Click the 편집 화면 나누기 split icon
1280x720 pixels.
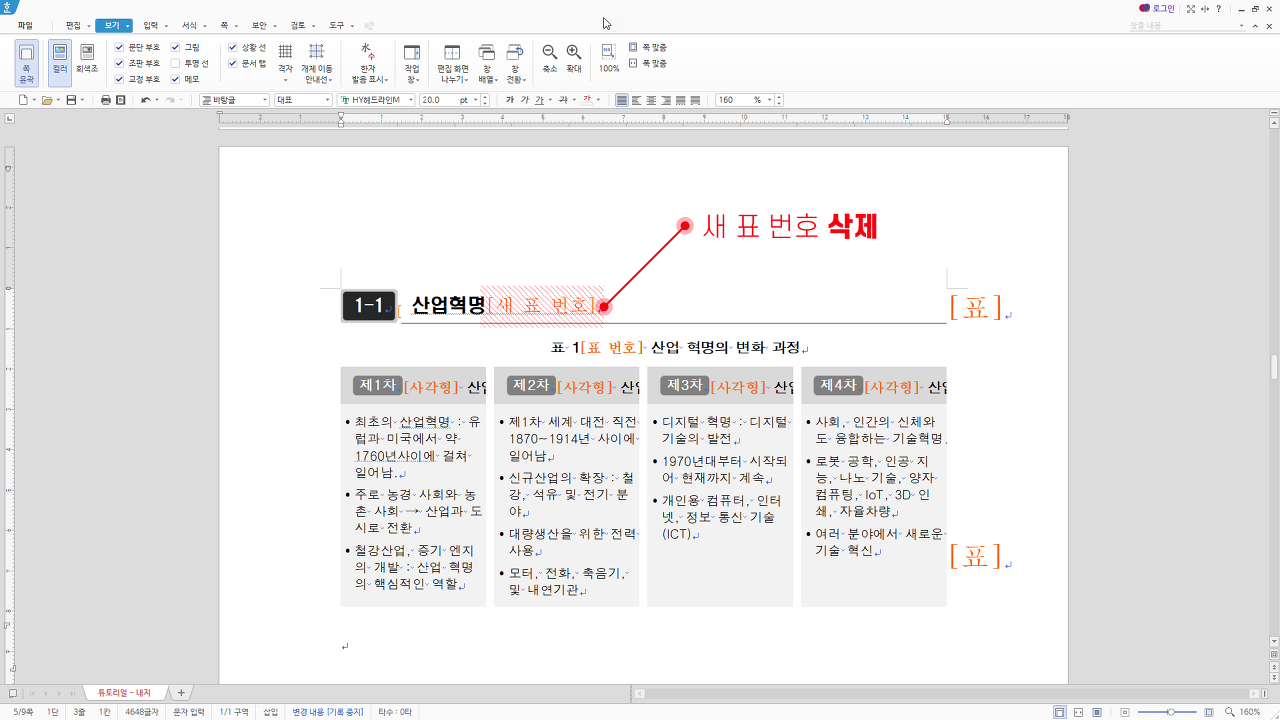click(452, 62)
